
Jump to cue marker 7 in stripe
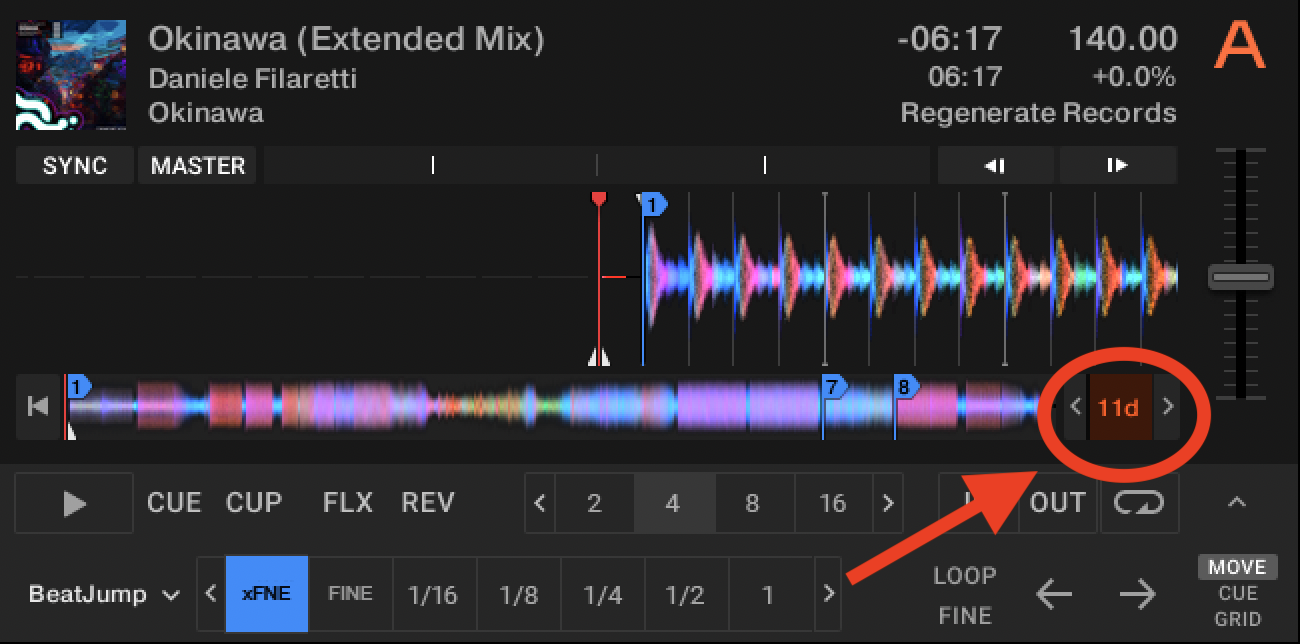[833, 386]
